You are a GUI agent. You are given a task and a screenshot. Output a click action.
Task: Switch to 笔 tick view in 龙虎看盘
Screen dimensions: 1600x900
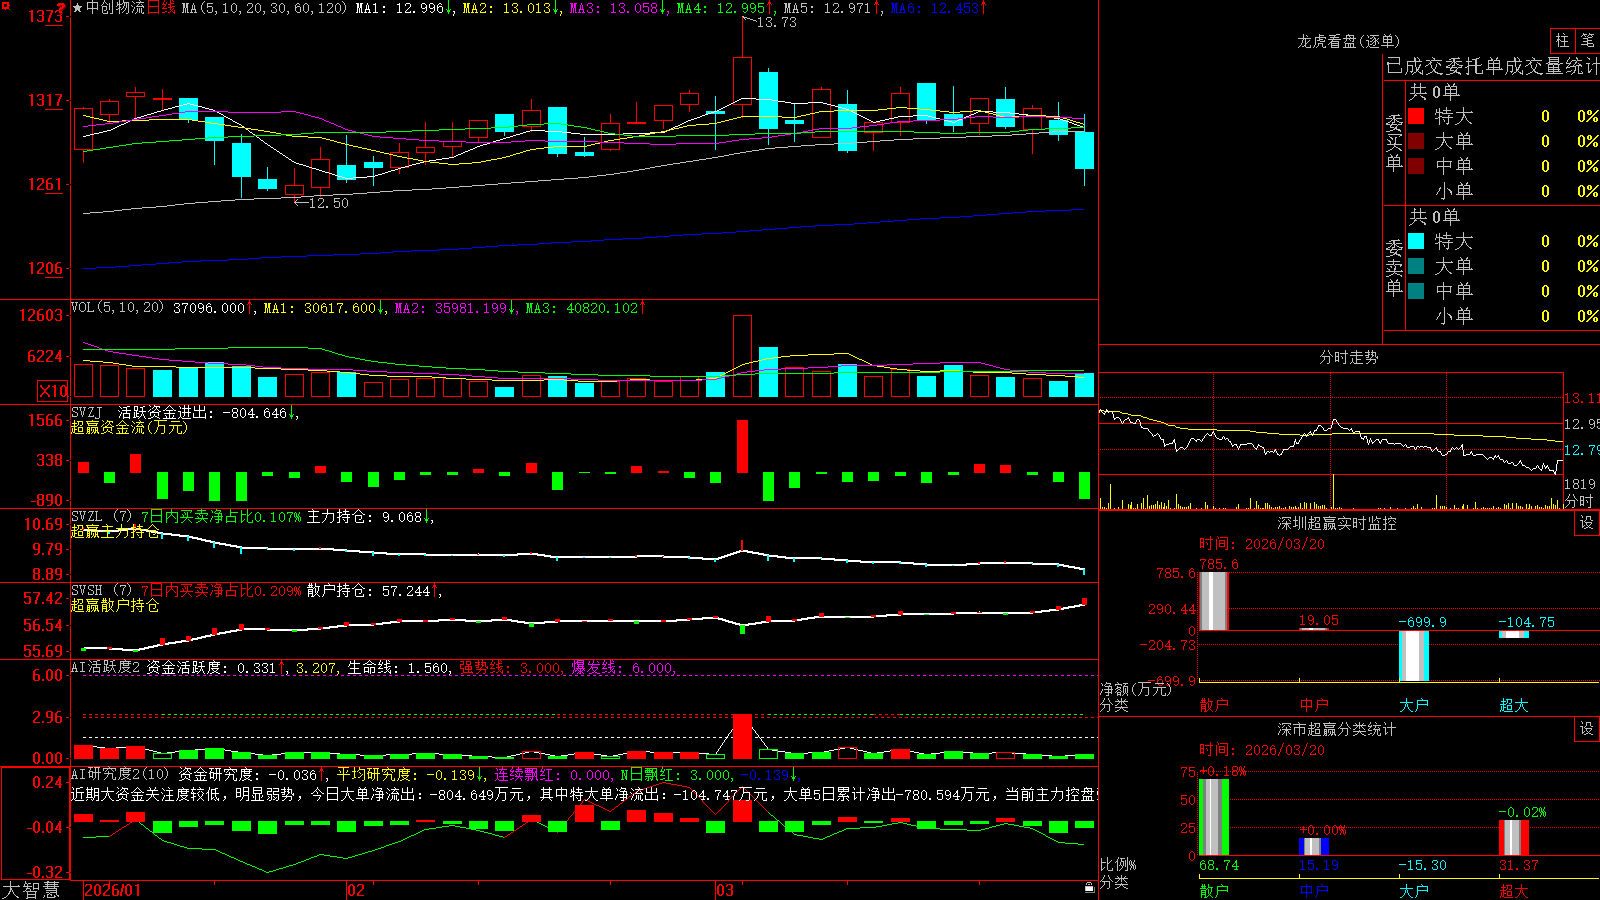tap(1587, 40)
